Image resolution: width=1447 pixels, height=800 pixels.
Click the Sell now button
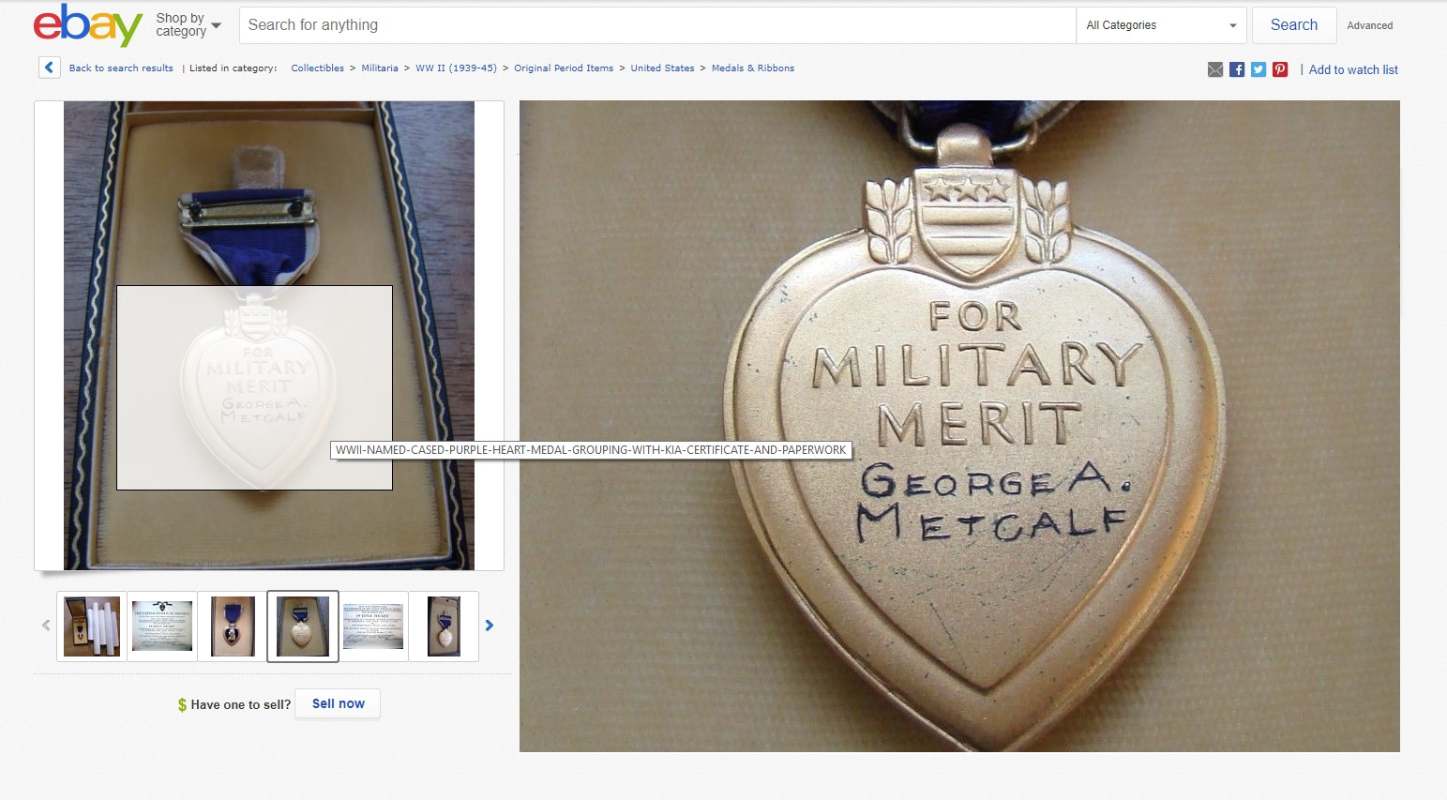point(338,704)
